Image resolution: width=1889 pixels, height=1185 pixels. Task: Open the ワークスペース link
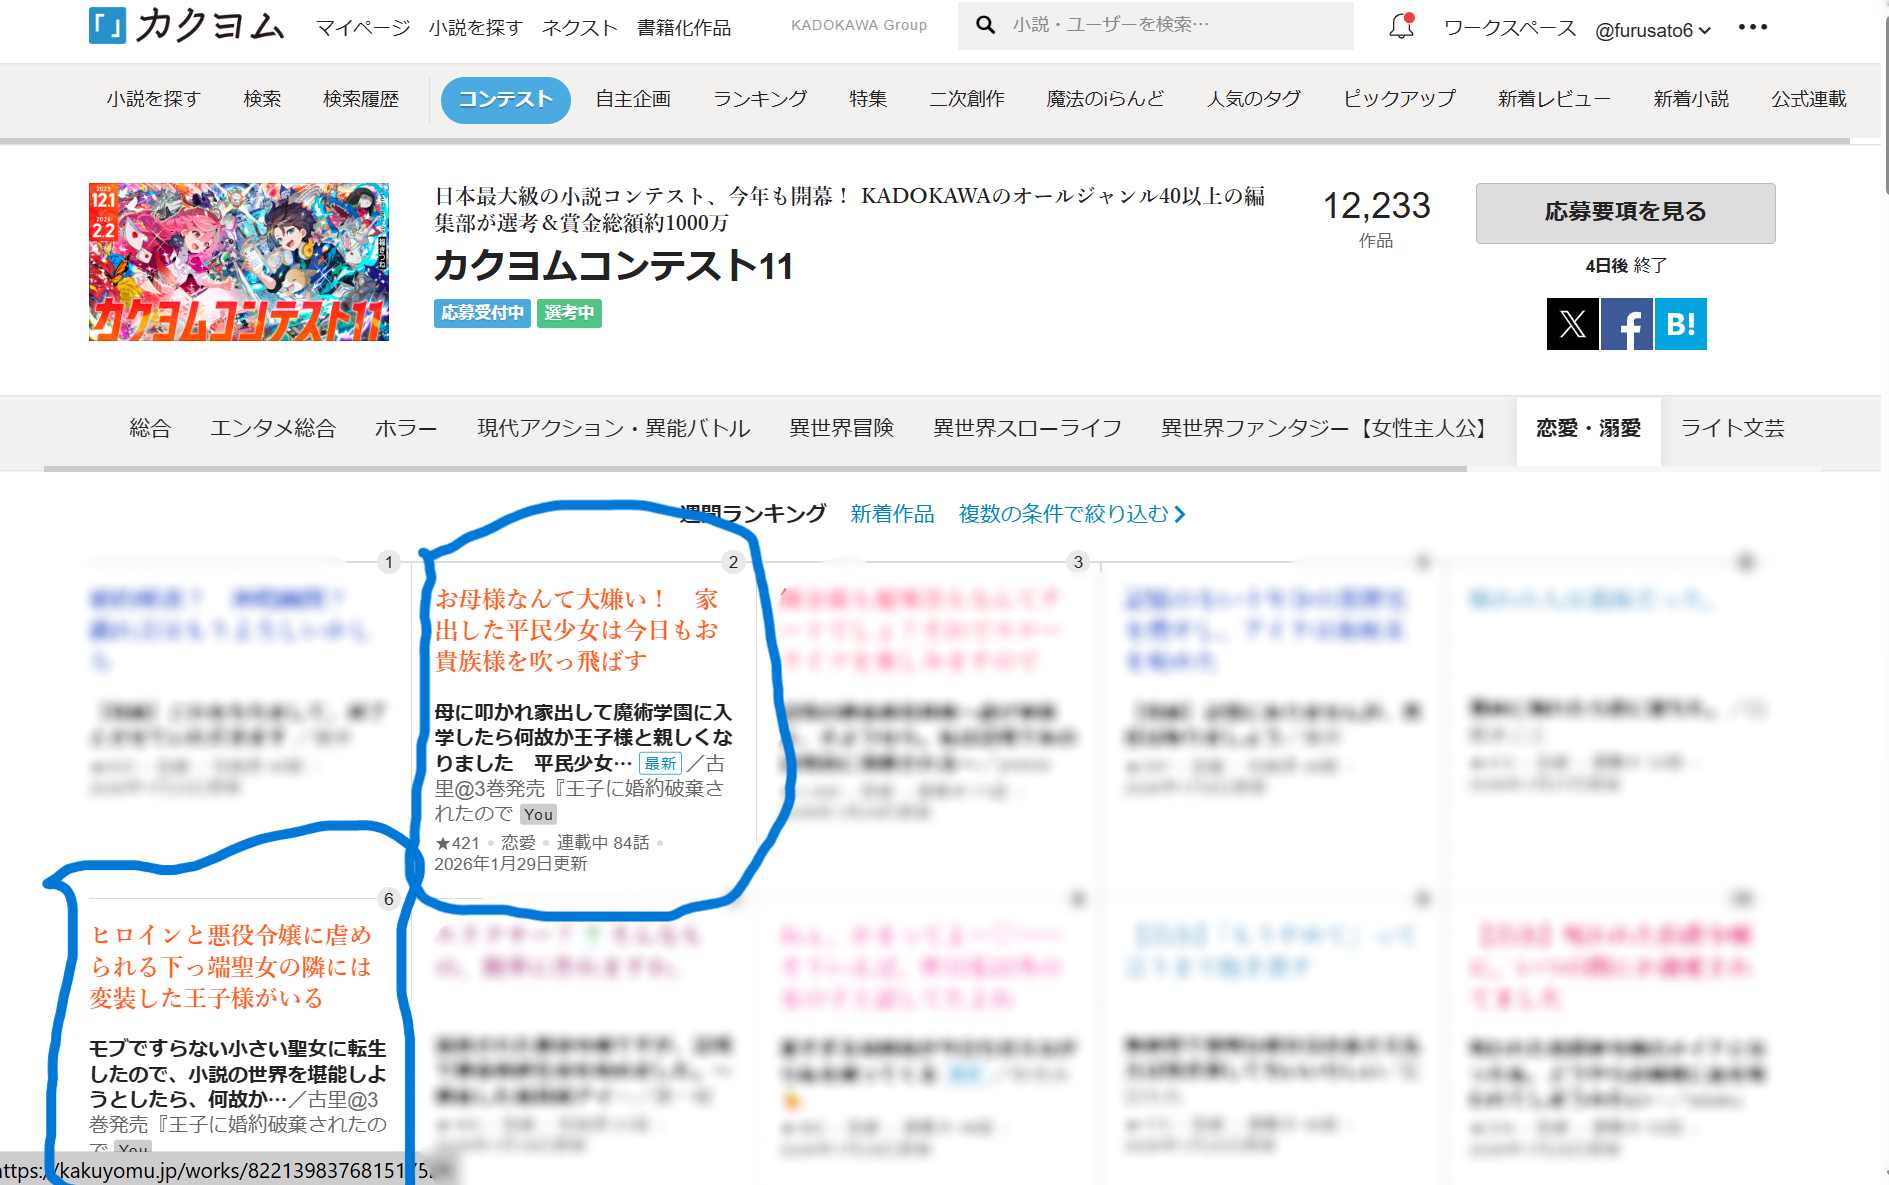click(x=1509, y=29)
